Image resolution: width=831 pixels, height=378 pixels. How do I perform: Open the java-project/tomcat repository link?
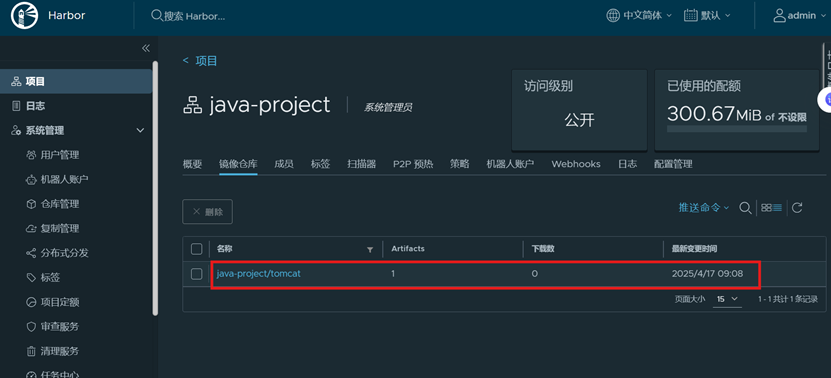point(259,274)
